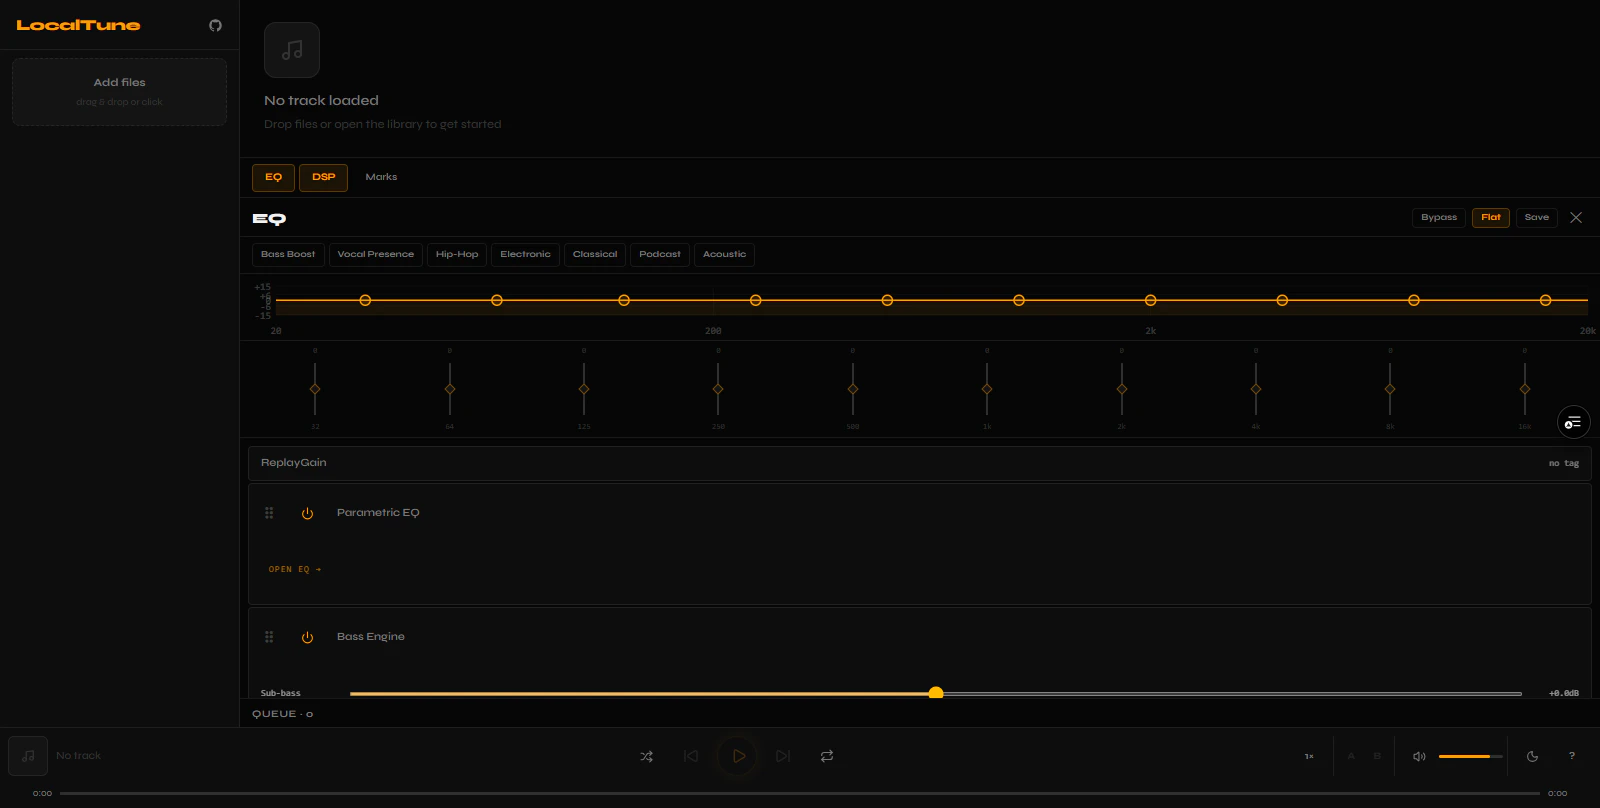Image resolution: width=1600 pixels, height=808 pixels.
Task: Click the playback progress bar
Action: (x=800, y=794)
